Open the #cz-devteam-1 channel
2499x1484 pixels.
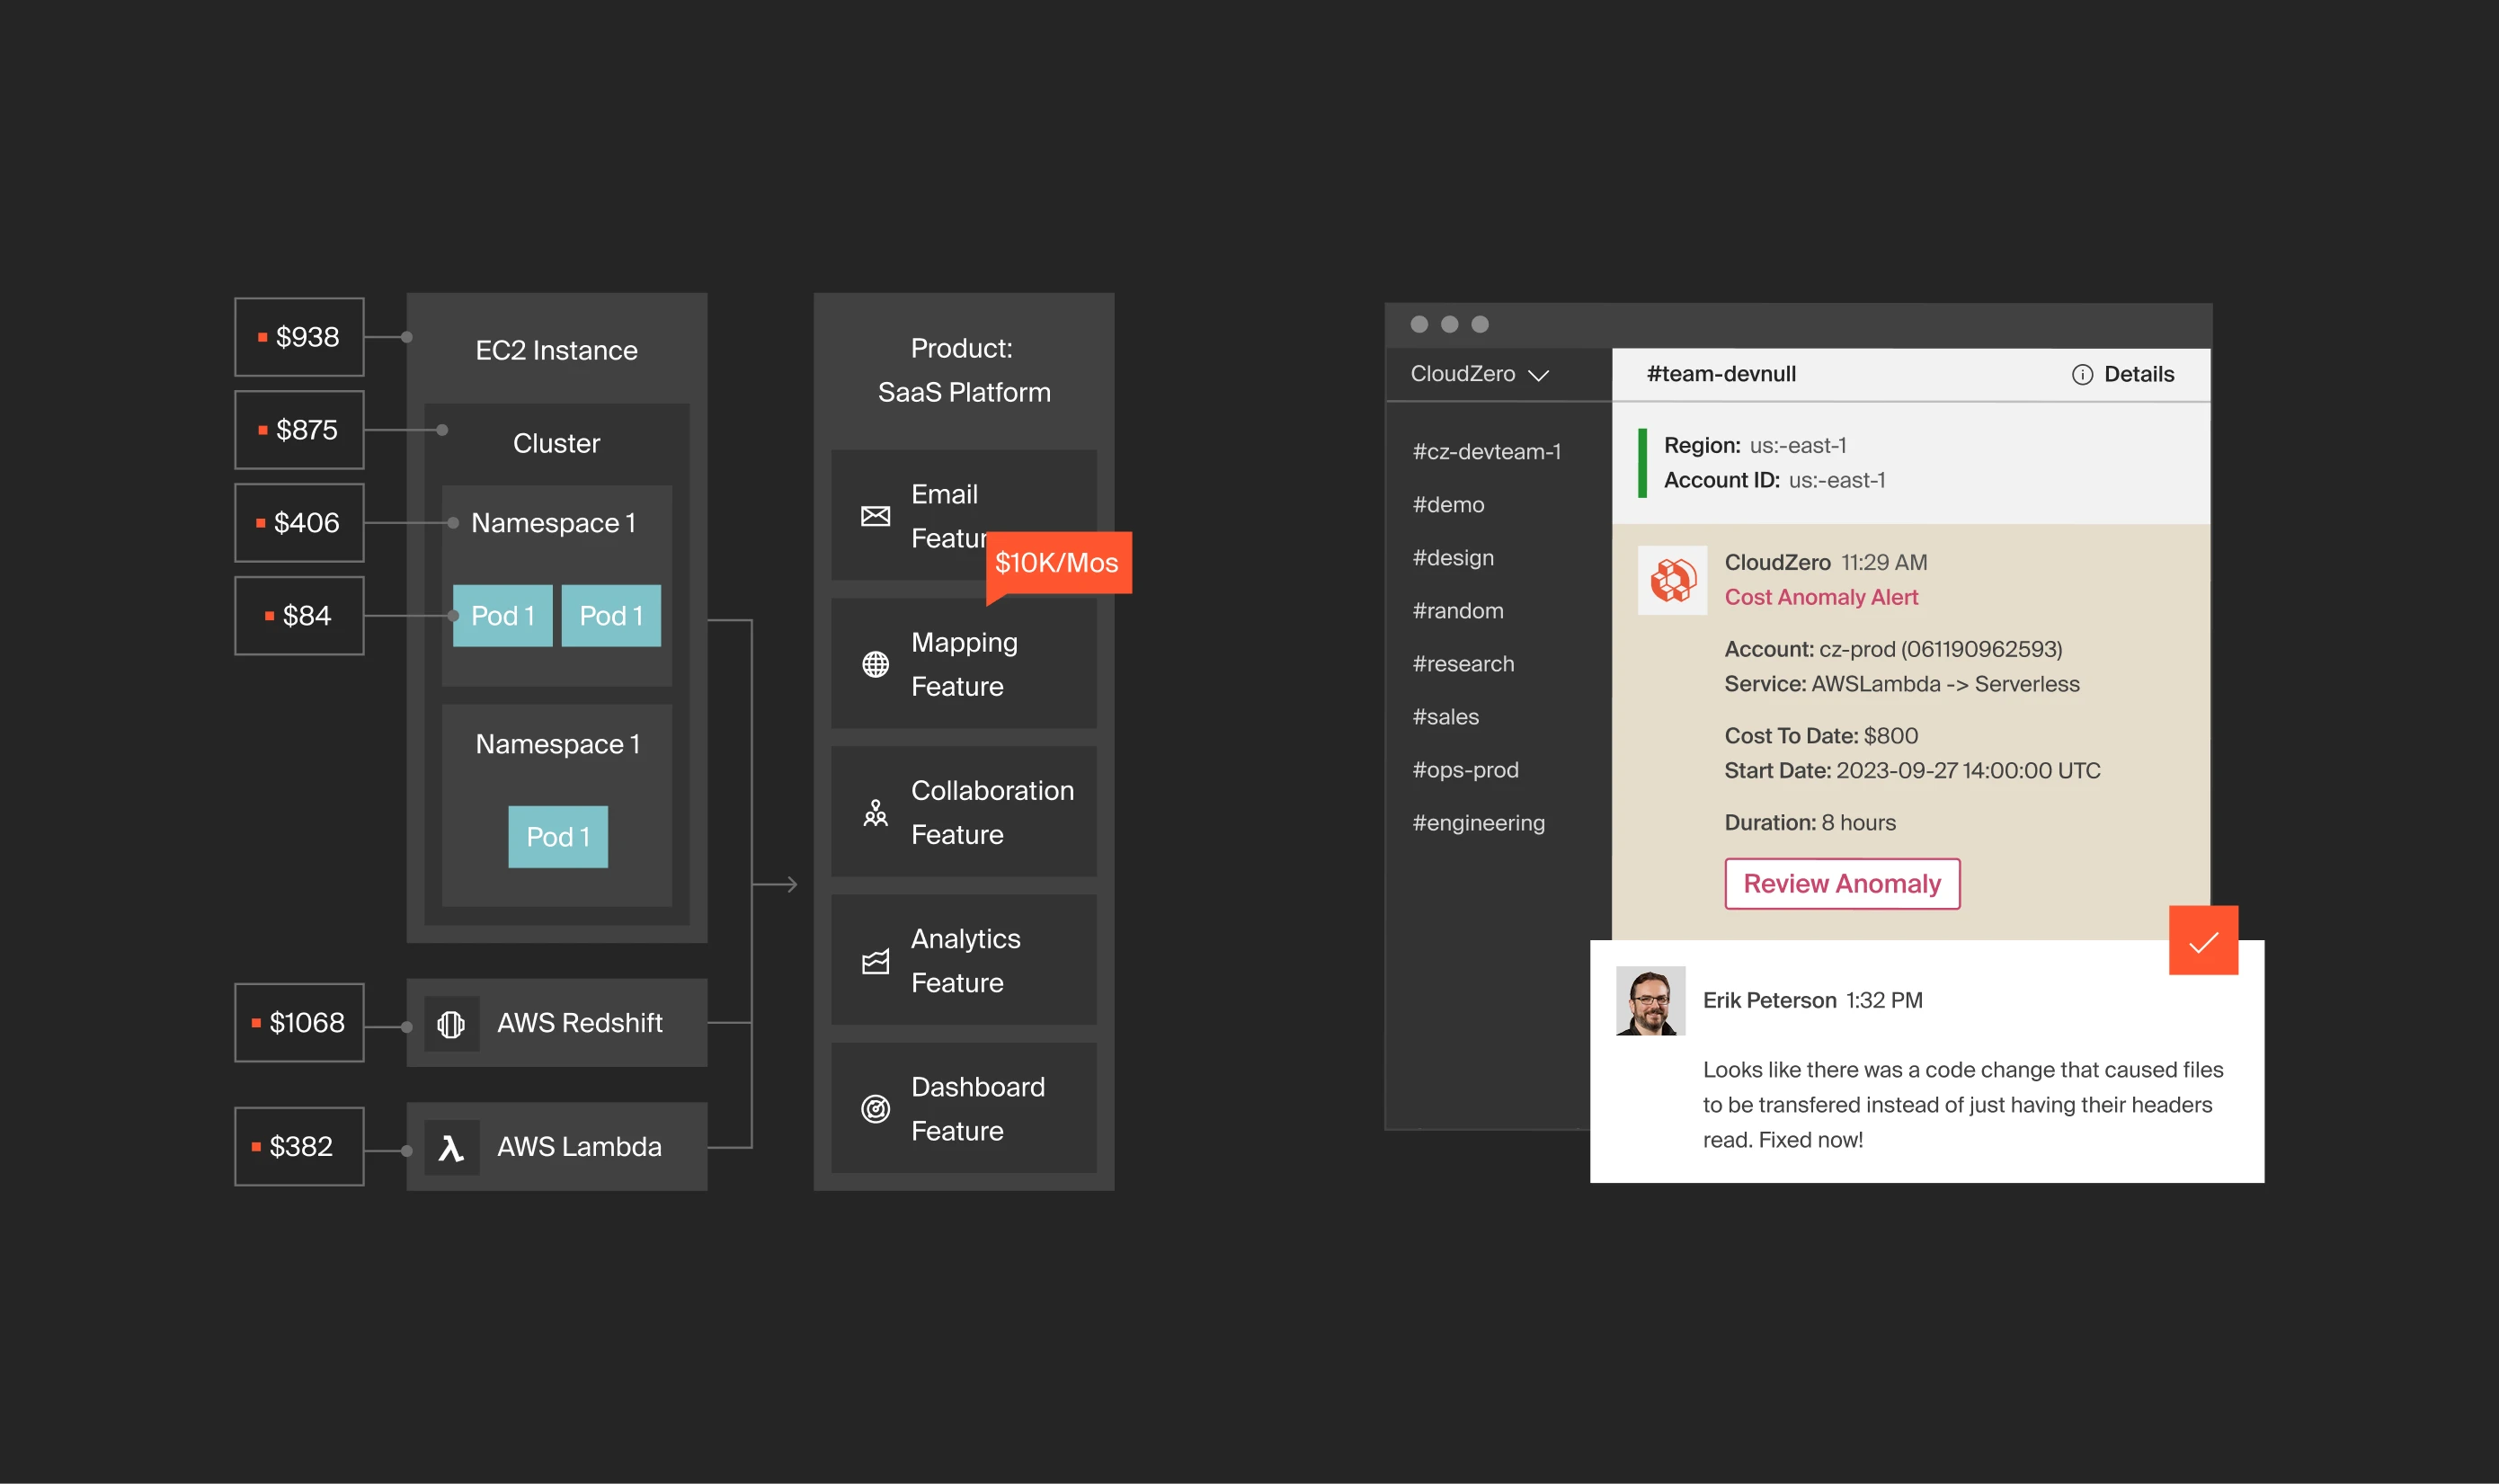(x=1486, y=452)
